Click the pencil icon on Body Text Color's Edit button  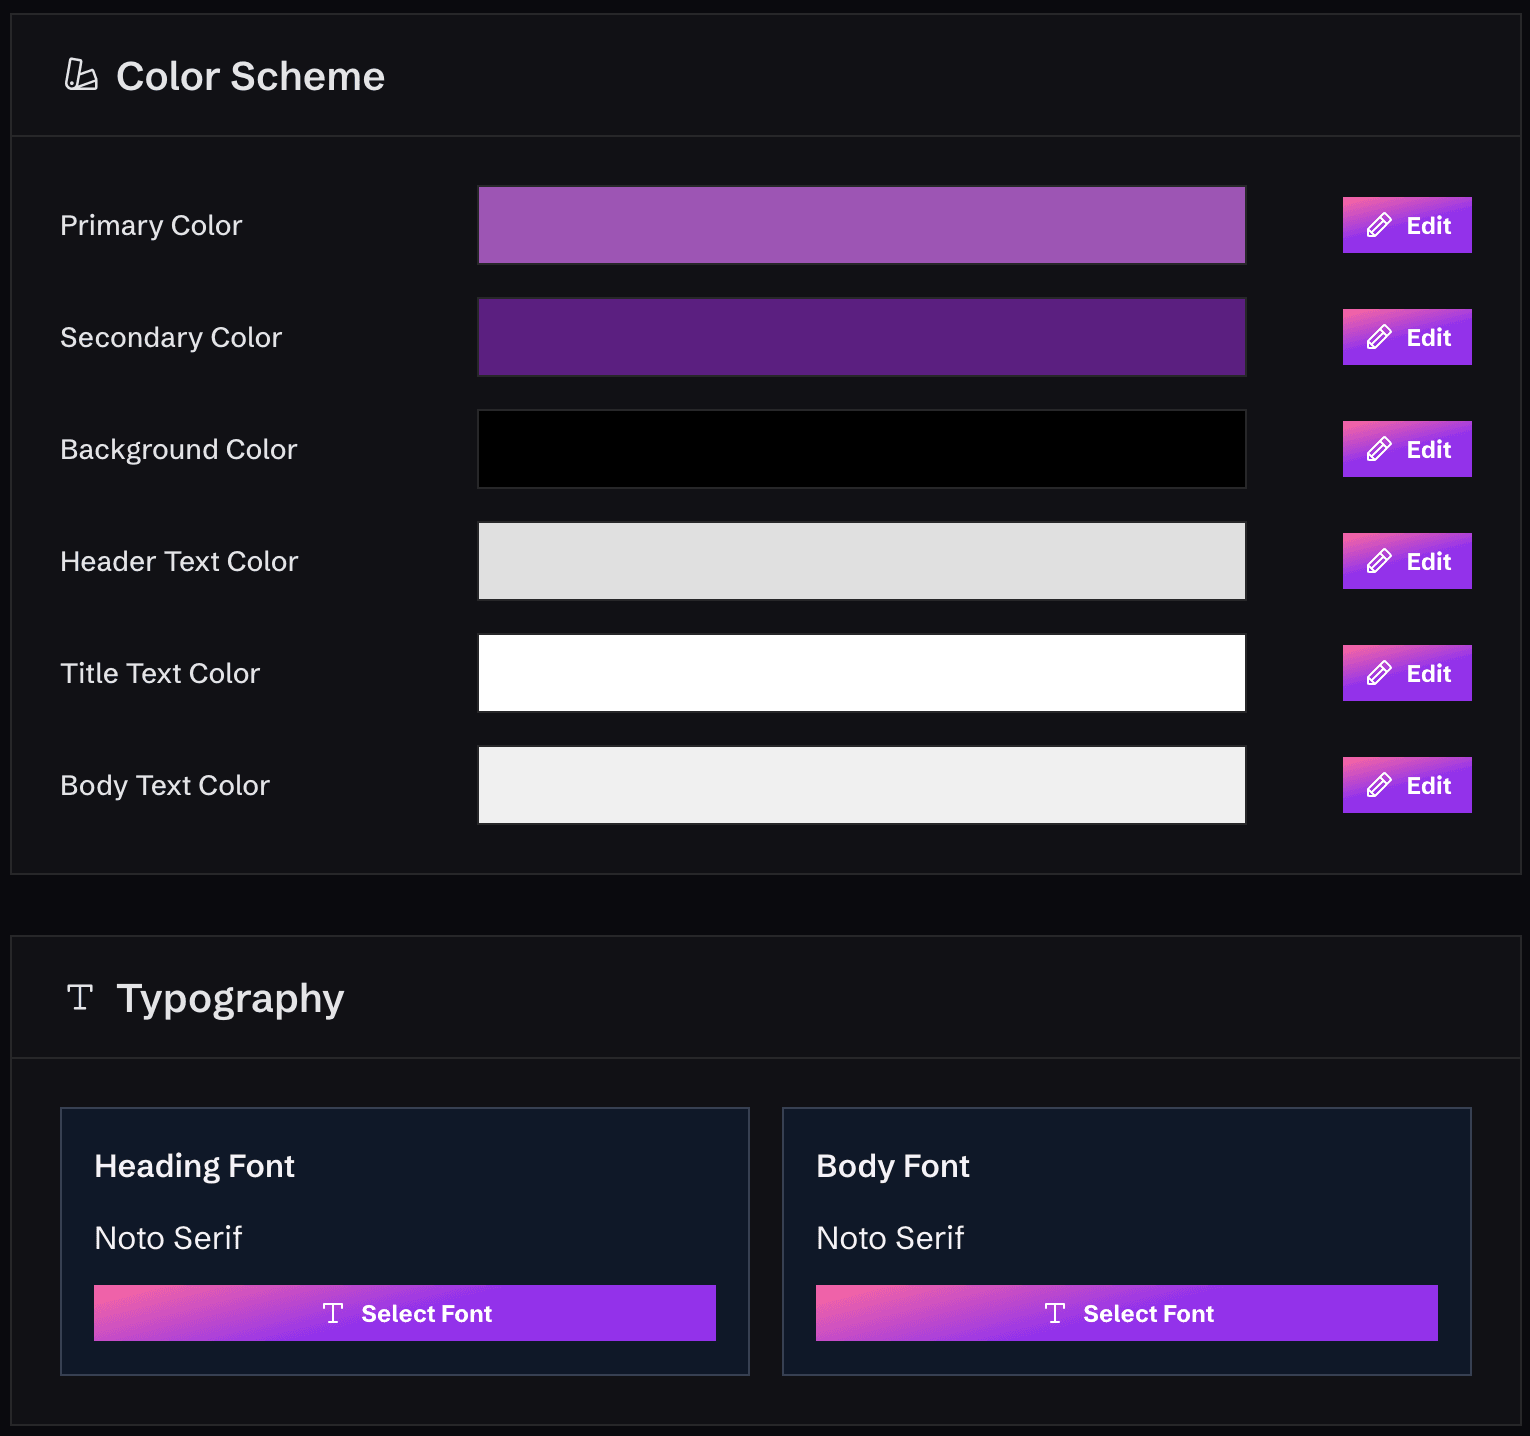click(x=1381, y=785)
